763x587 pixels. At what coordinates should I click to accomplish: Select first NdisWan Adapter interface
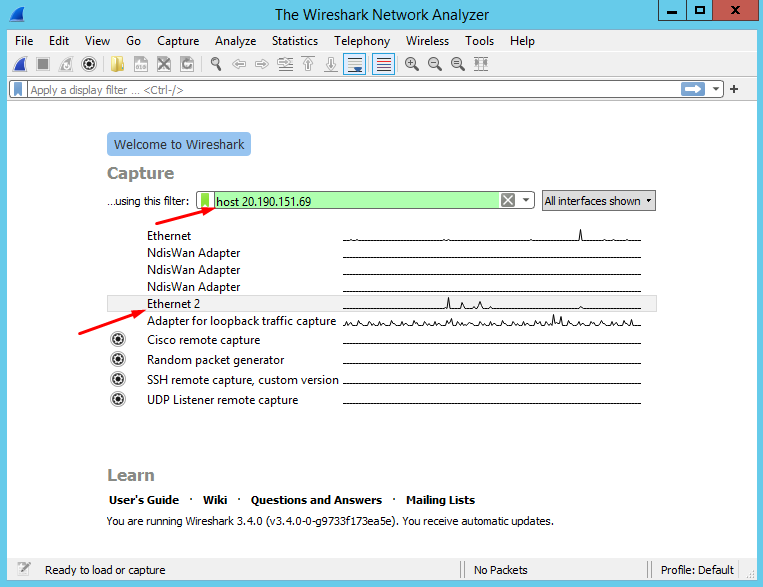(x=382, y=253)
